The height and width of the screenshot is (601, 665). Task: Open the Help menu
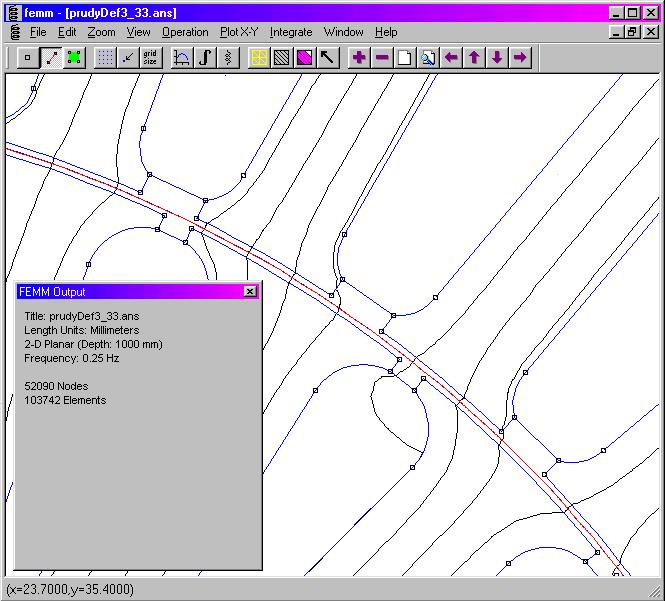pyautogui.click(x=386, y=32)
